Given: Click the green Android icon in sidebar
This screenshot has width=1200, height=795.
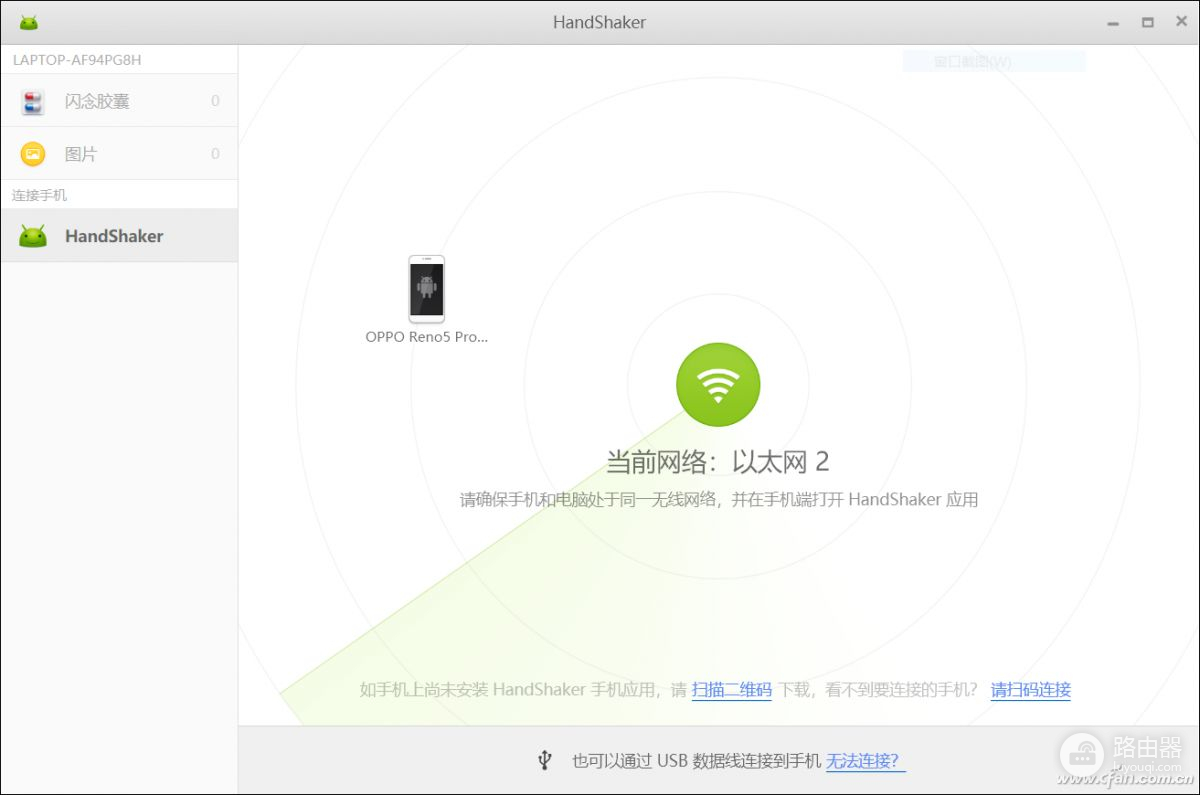Looking at the screenshot, I should pos(33,236).
